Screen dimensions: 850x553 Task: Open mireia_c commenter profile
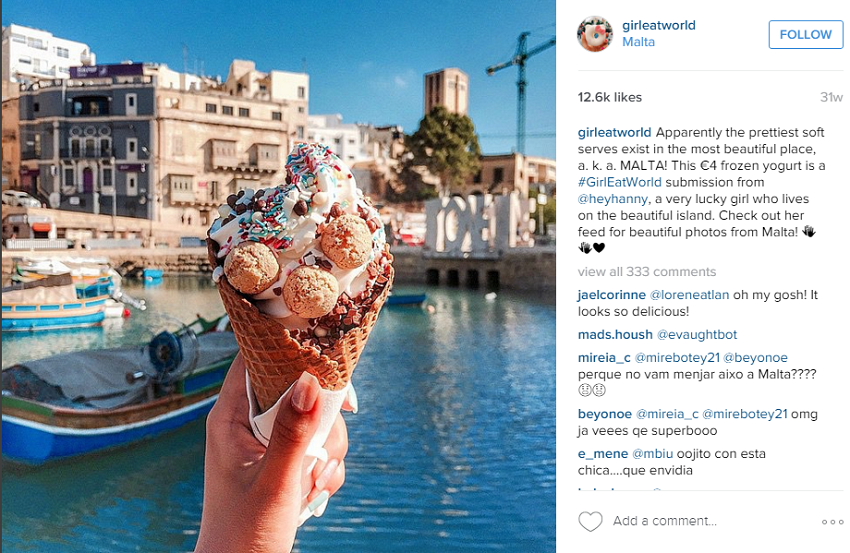point(604,358)
